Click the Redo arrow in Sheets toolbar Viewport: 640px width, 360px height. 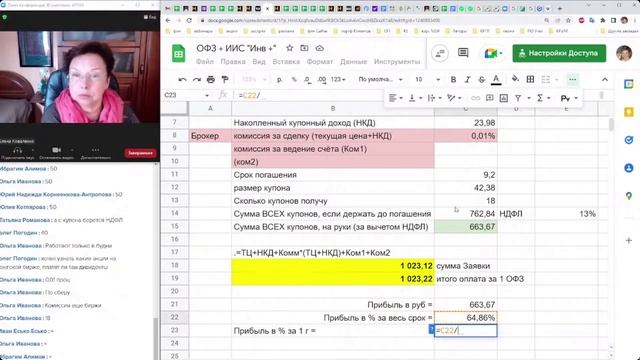197,79
